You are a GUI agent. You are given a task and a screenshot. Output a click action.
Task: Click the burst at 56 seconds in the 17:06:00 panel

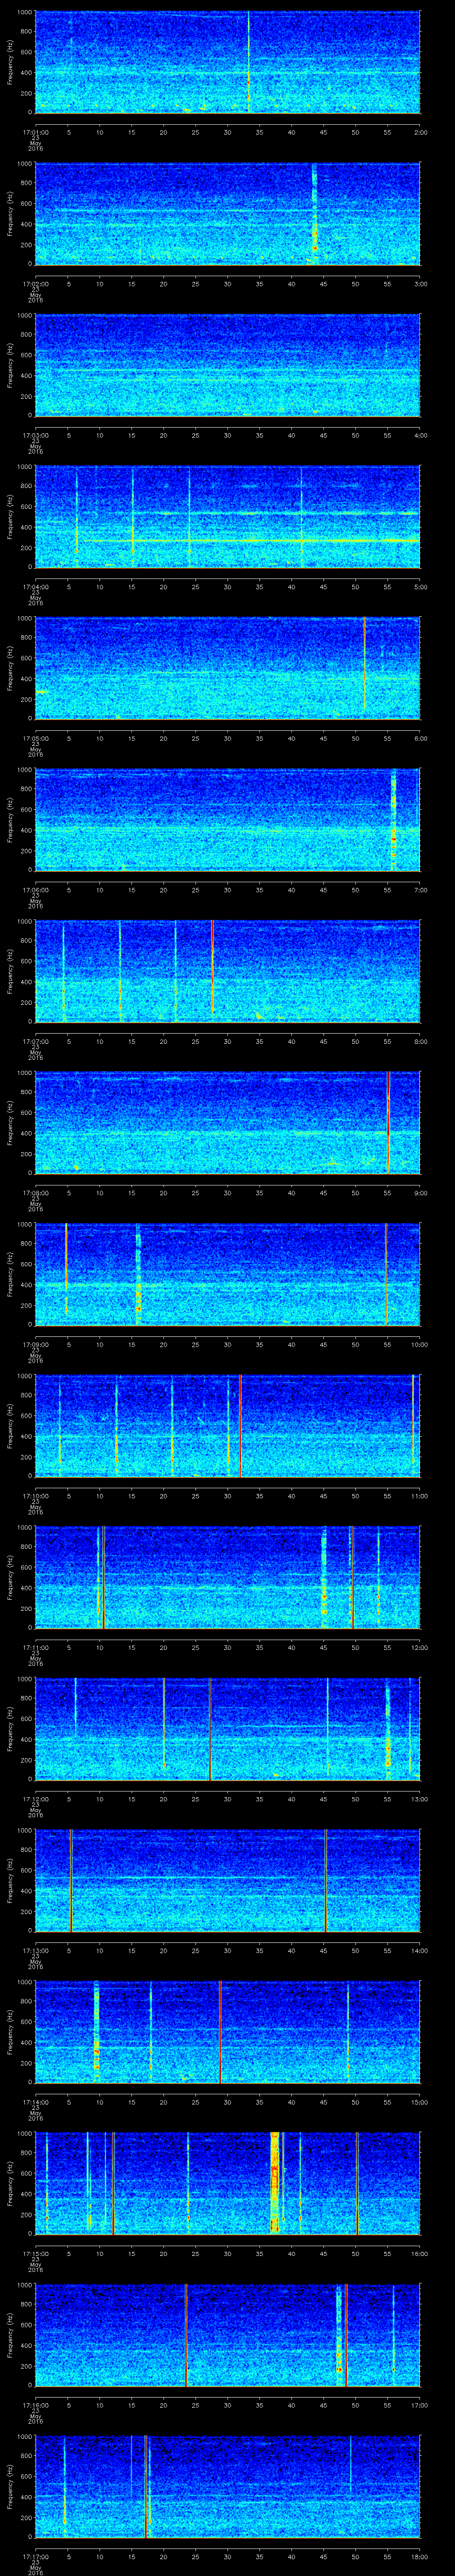[393, 820]
